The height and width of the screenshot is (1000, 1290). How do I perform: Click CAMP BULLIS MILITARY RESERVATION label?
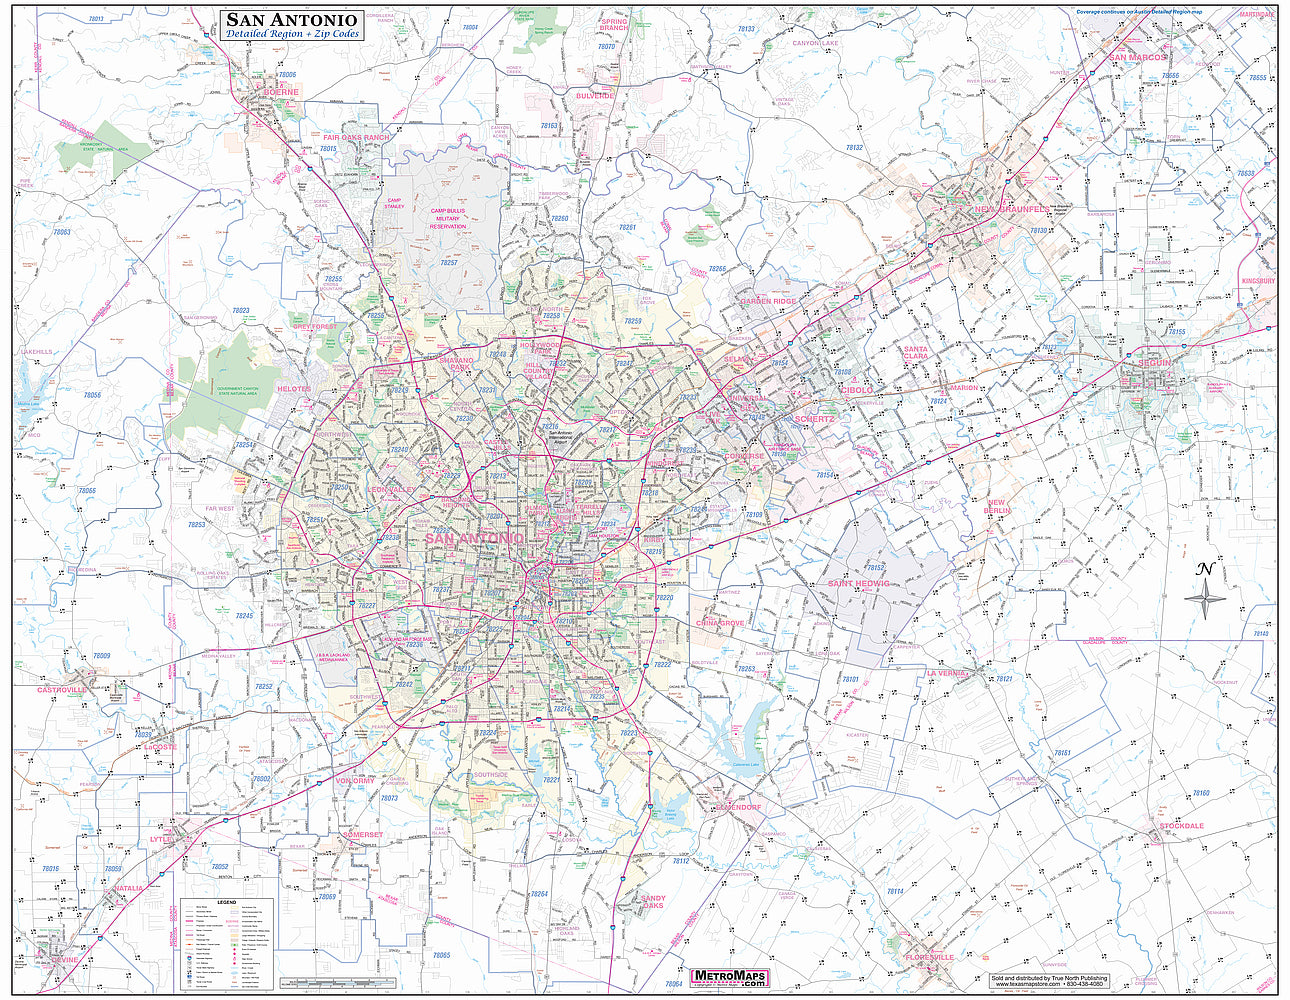click(448, 219)
